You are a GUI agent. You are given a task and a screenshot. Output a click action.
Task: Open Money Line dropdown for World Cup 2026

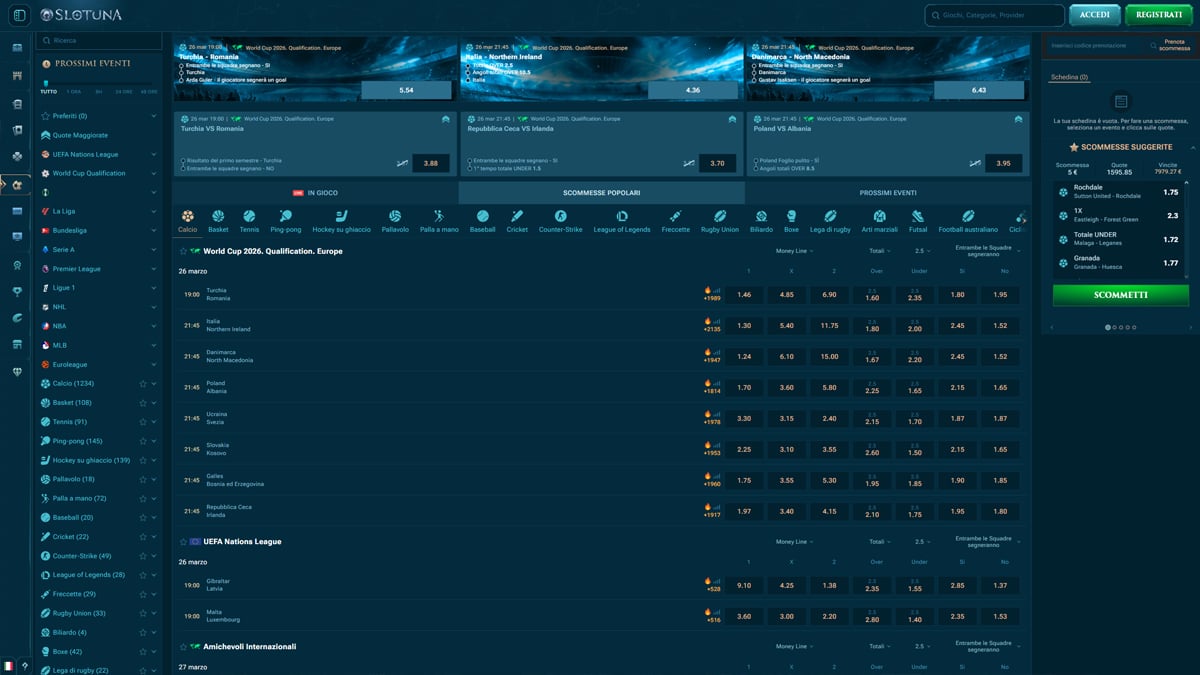coord(795,251)
